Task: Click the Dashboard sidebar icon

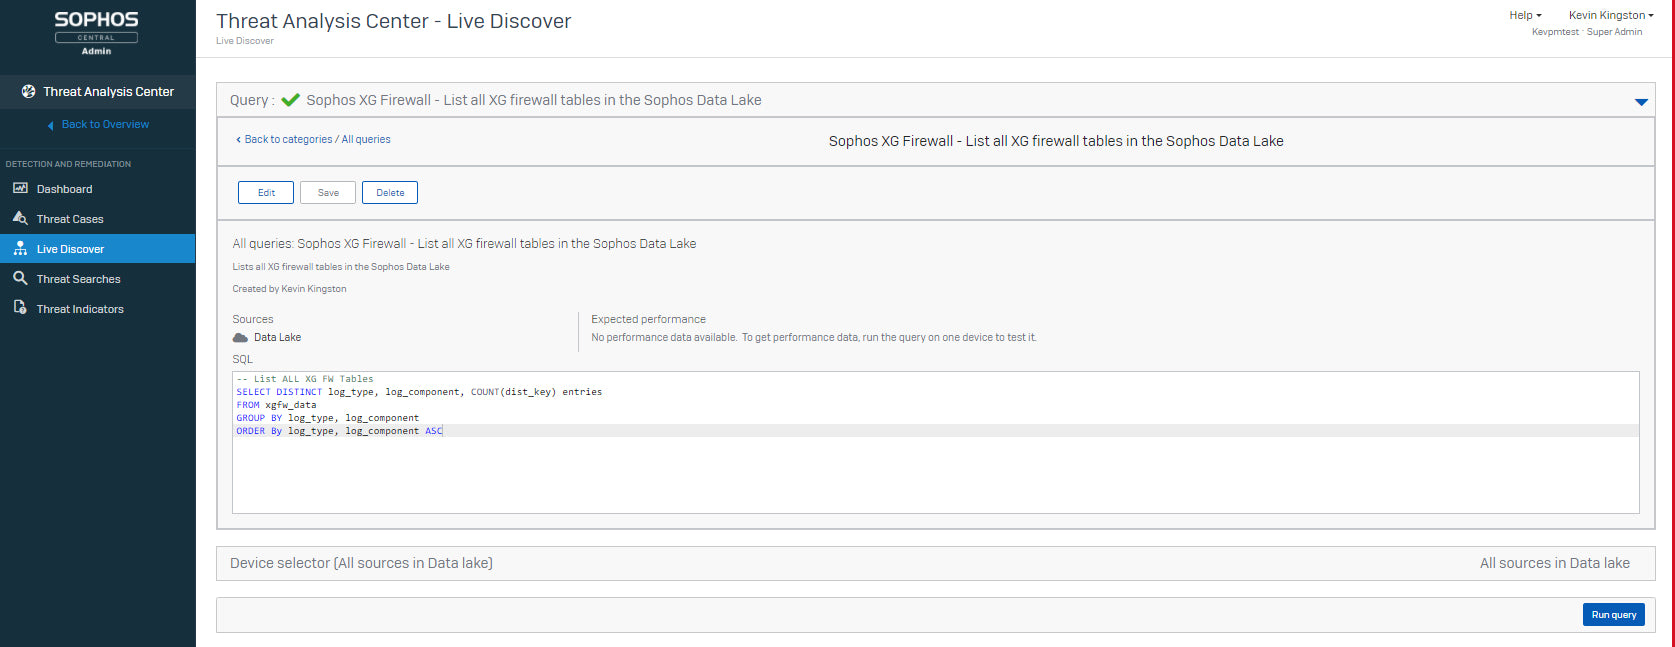Action: coord(20,188)
